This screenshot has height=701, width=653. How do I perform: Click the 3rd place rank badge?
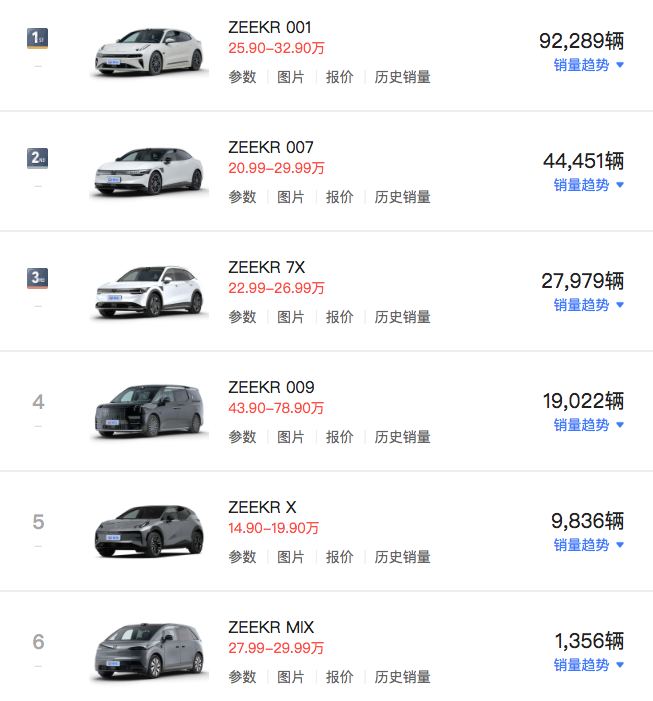38,278
